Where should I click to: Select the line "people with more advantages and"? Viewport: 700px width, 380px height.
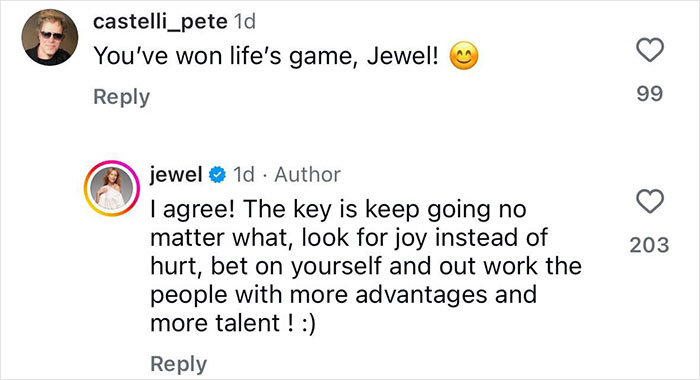(344, 295)
